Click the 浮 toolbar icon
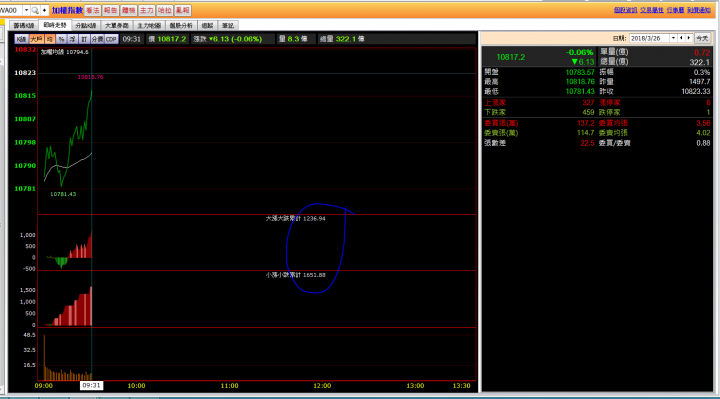 [73, 39]
